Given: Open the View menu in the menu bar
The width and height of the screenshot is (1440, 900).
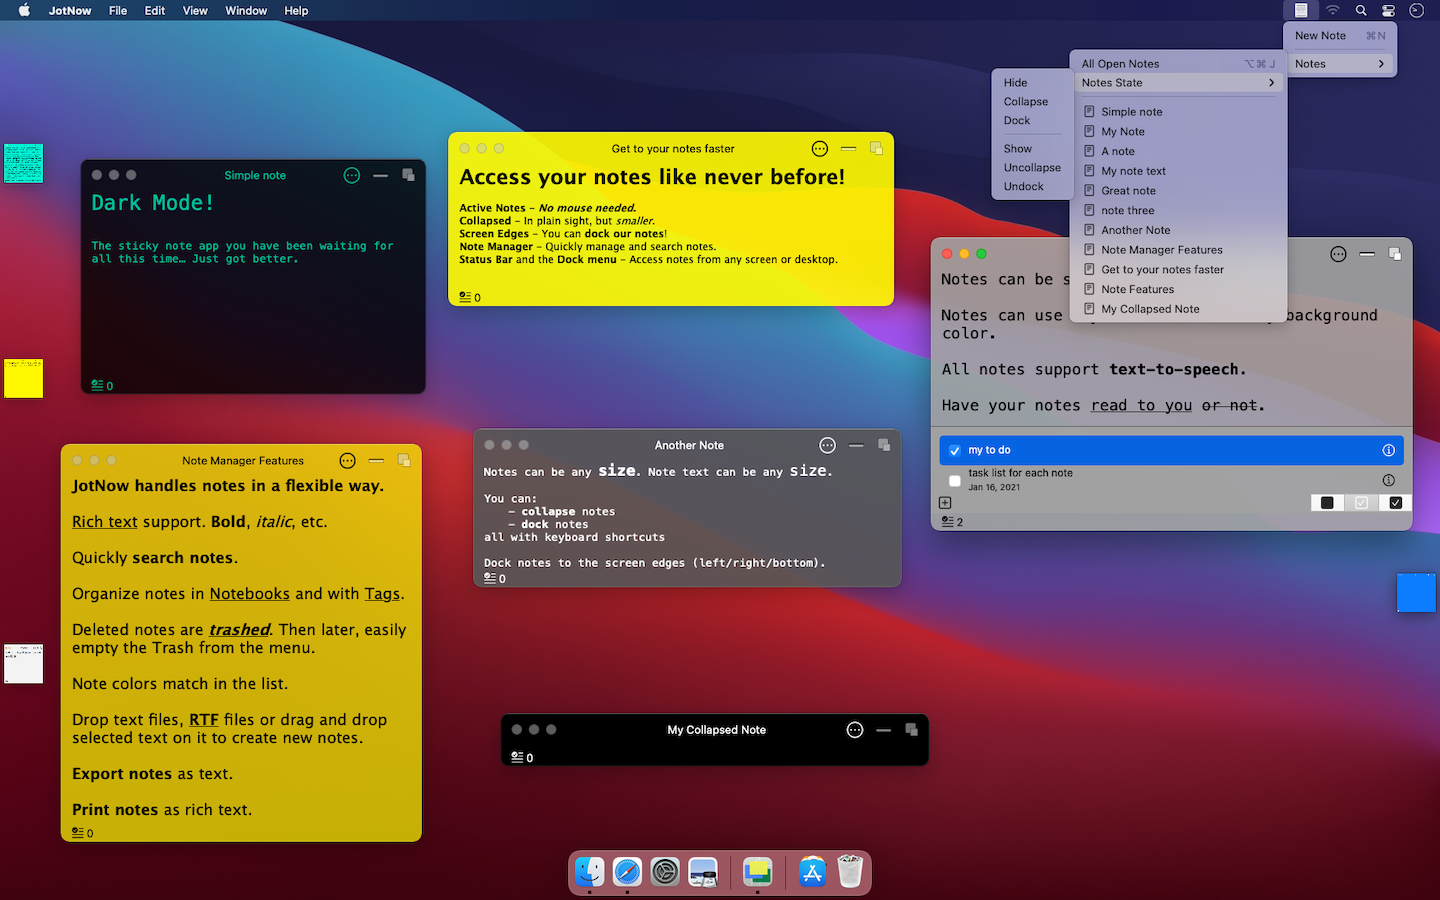Looking at the screenshot, I should tap(195, 11).
